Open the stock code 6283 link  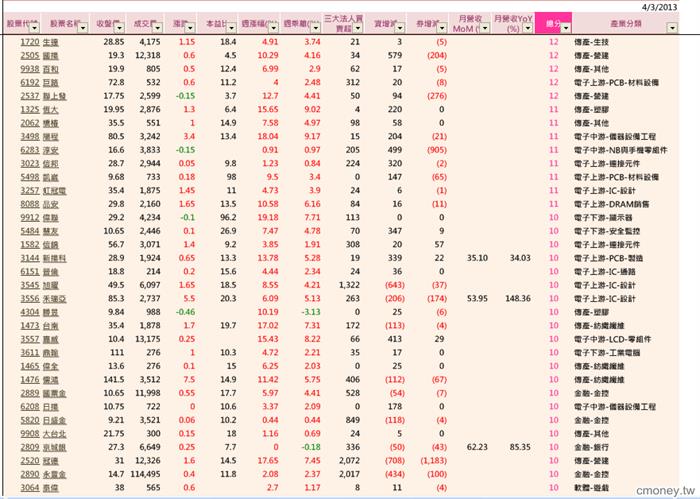pyautogui.click(x=30, y=150)
